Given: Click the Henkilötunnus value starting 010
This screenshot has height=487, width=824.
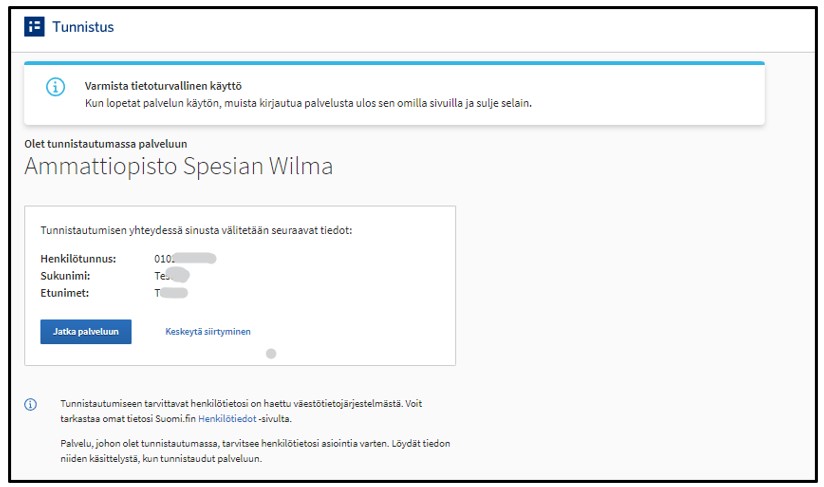Looking at the screenshot, I should pos(185,258).
